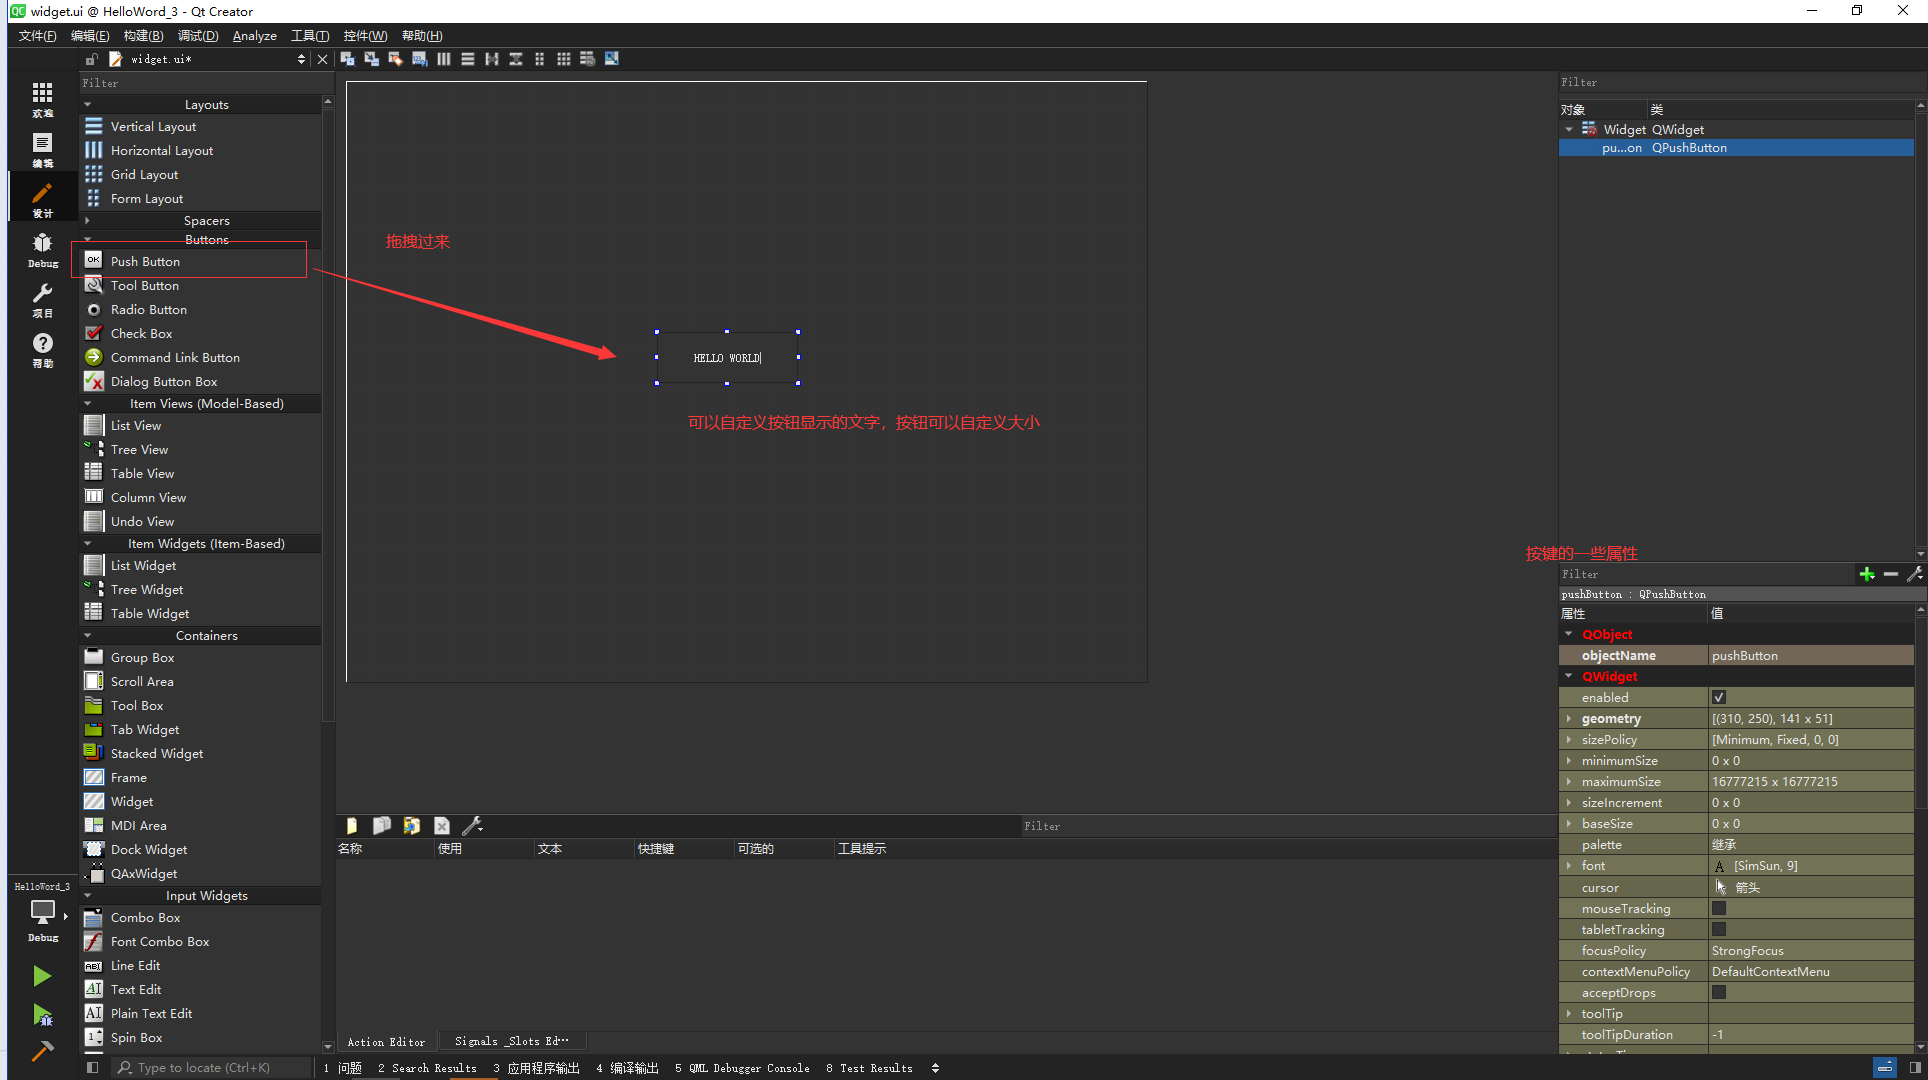Expand the geometry property row

click(1569, 719)
